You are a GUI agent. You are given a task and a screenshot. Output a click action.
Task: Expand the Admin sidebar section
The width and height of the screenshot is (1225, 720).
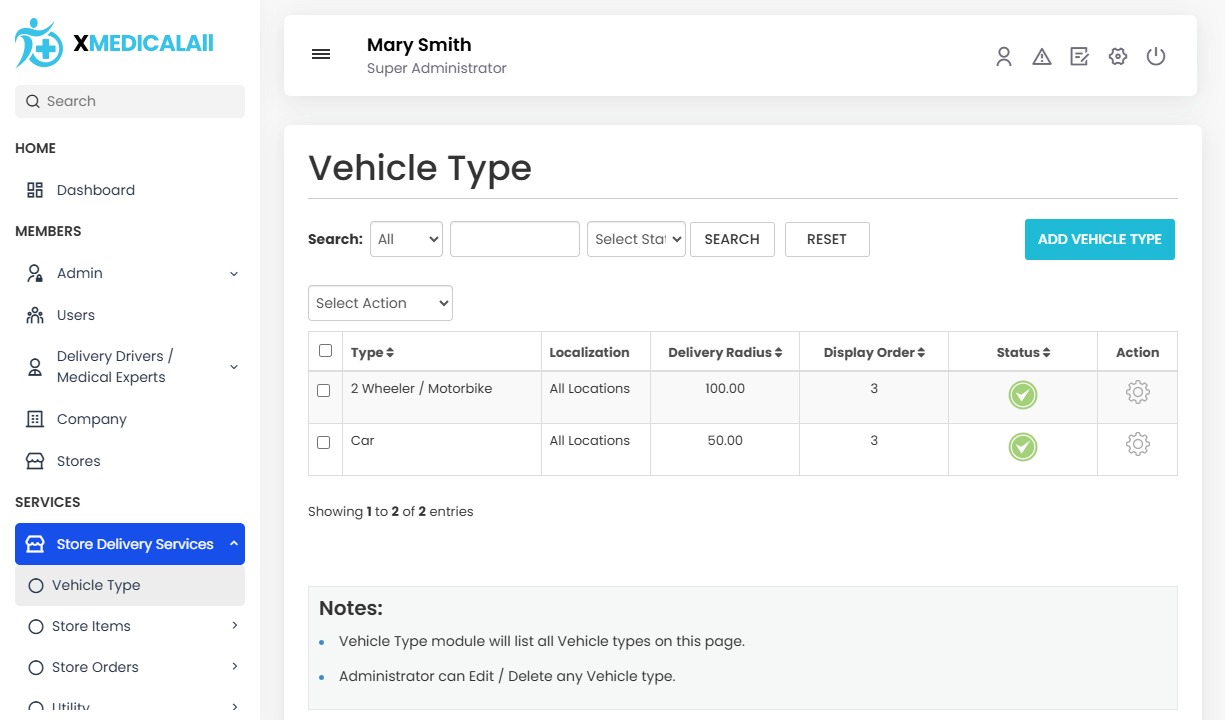(x=79, y=272)
